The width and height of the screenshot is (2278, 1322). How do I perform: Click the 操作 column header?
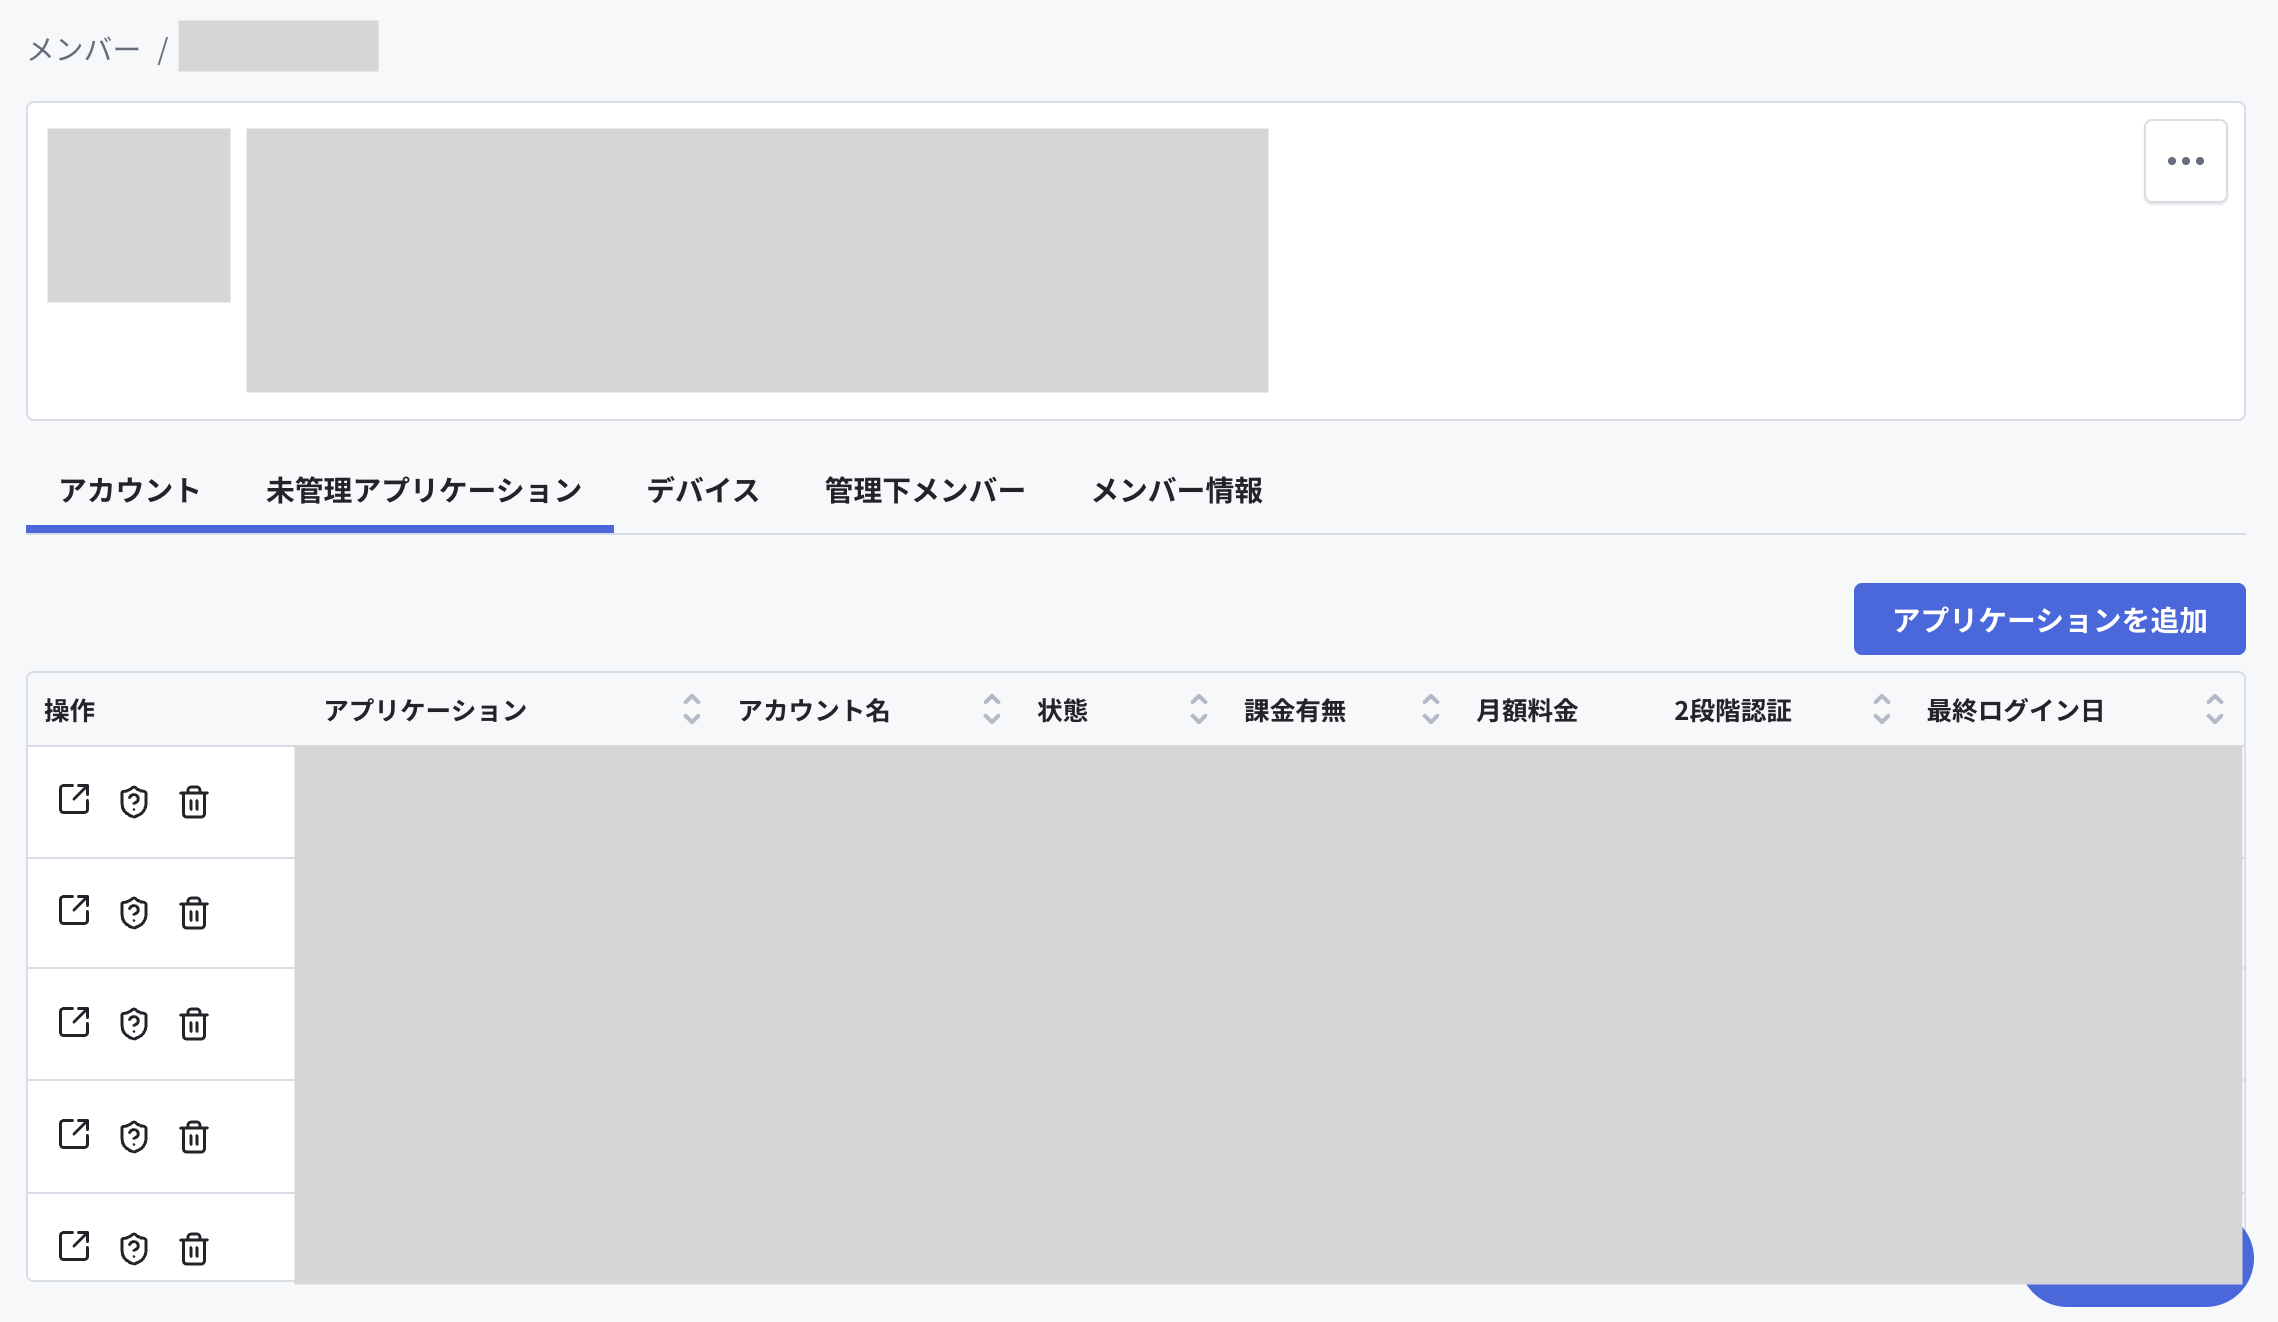click(x=70, y=710)
